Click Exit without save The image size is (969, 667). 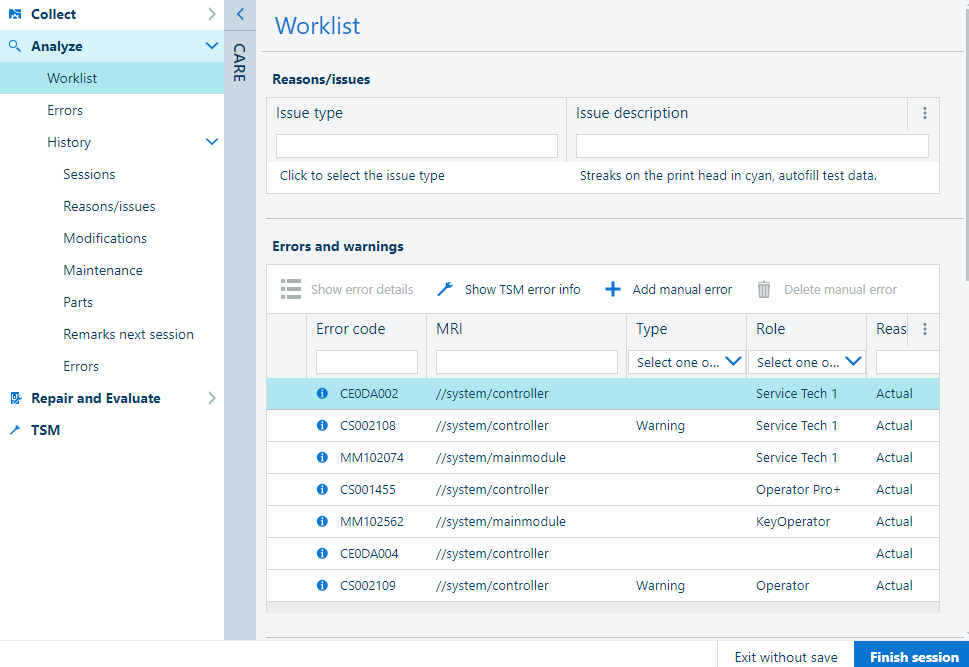(786, 657)
